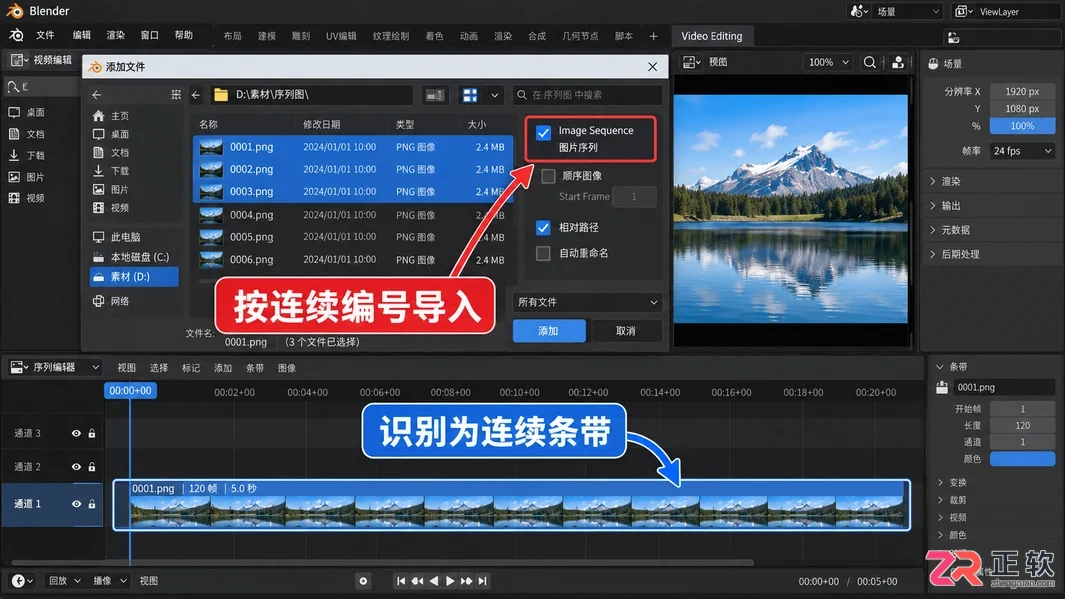This screenshot has width=1065, height=599.
Task: Jump to the first frame
Action: [401, 581]
